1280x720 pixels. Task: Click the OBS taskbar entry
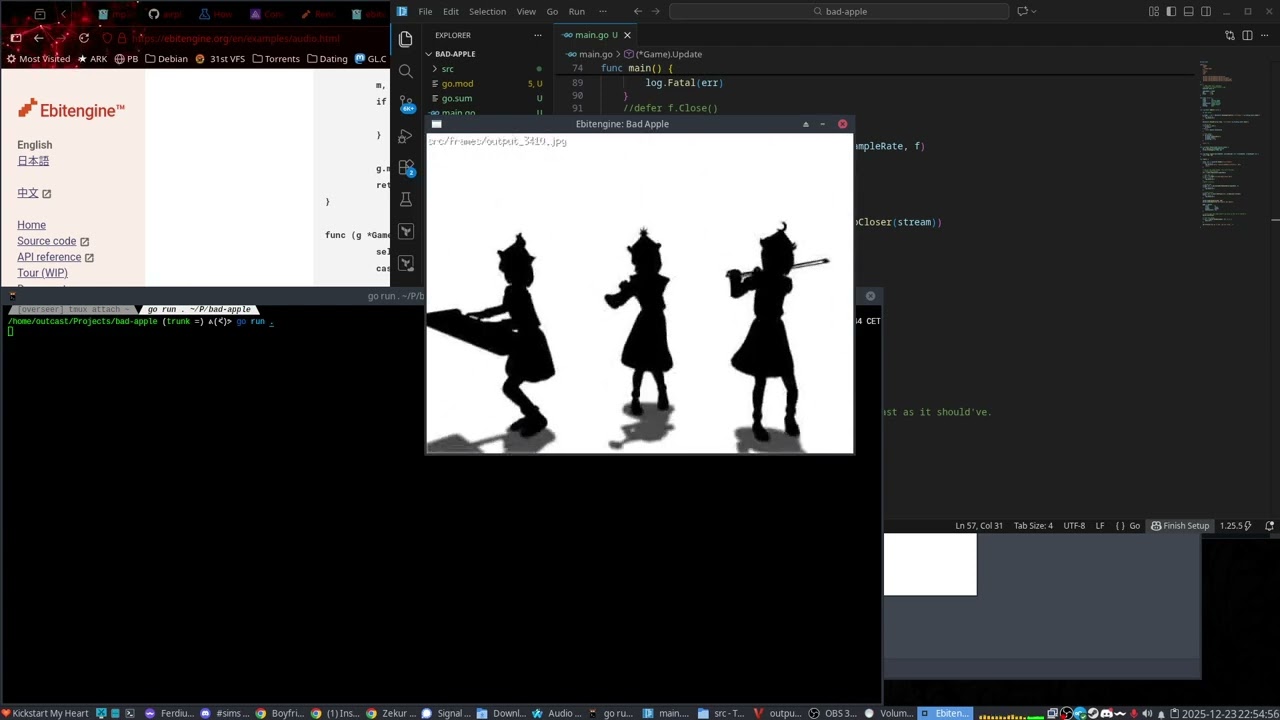point(835,713)
